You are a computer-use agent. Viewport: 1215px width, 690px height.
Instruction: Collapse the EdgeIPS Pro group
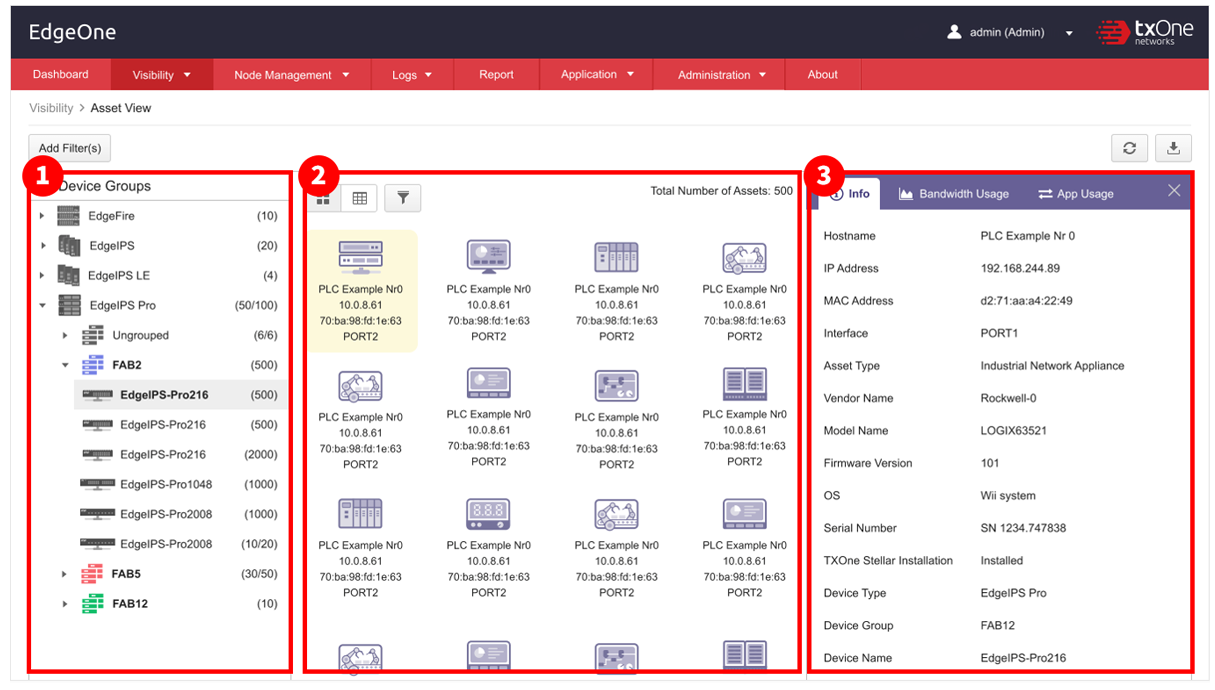tap(42, 306)
